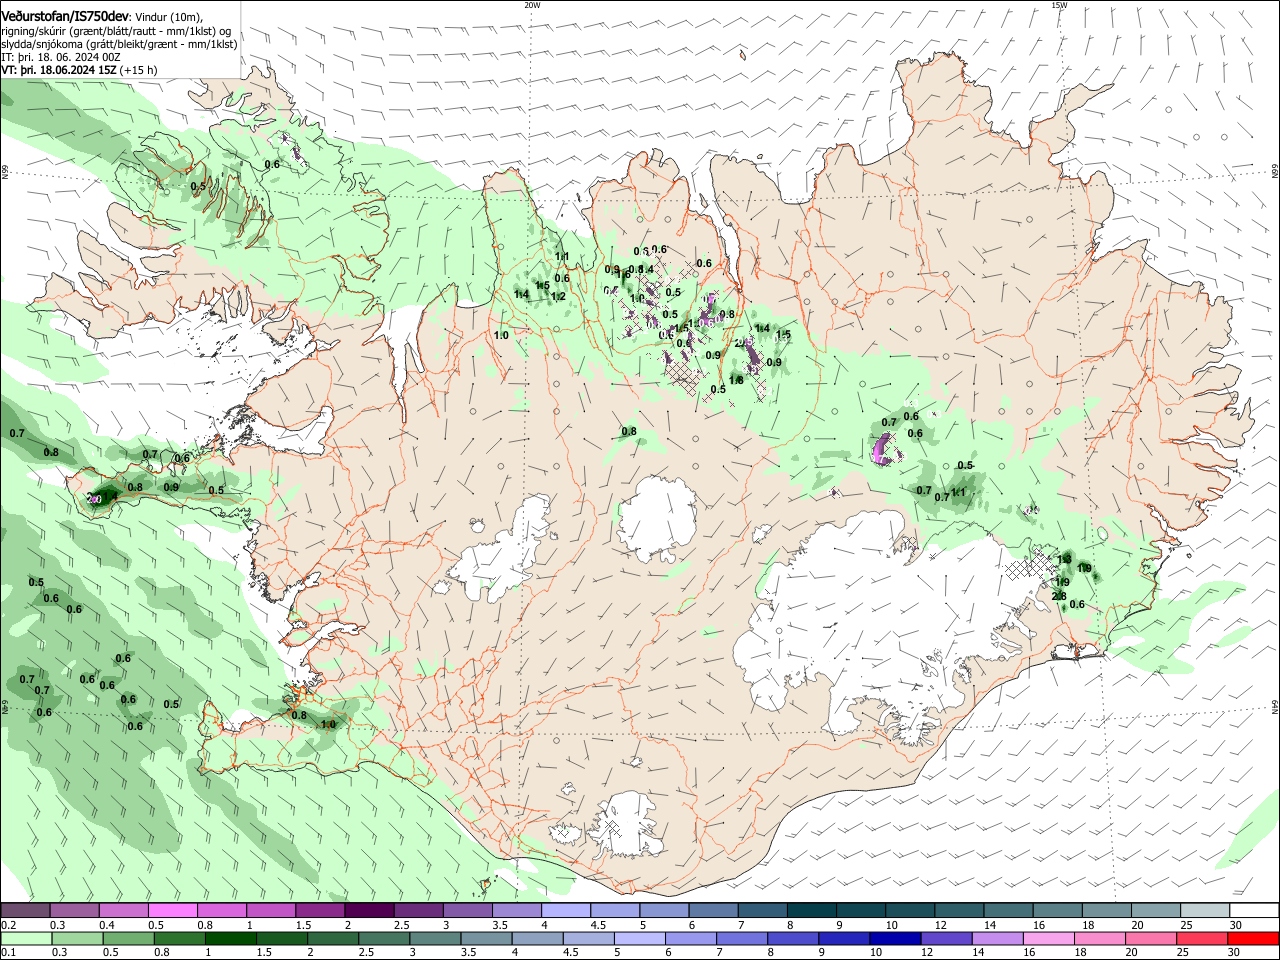The width and height of the screenshot is (1280, 960).
Task: Click the red-pink swatch labeled 25 on rain legend
Action: click(x=1202, y=938)
